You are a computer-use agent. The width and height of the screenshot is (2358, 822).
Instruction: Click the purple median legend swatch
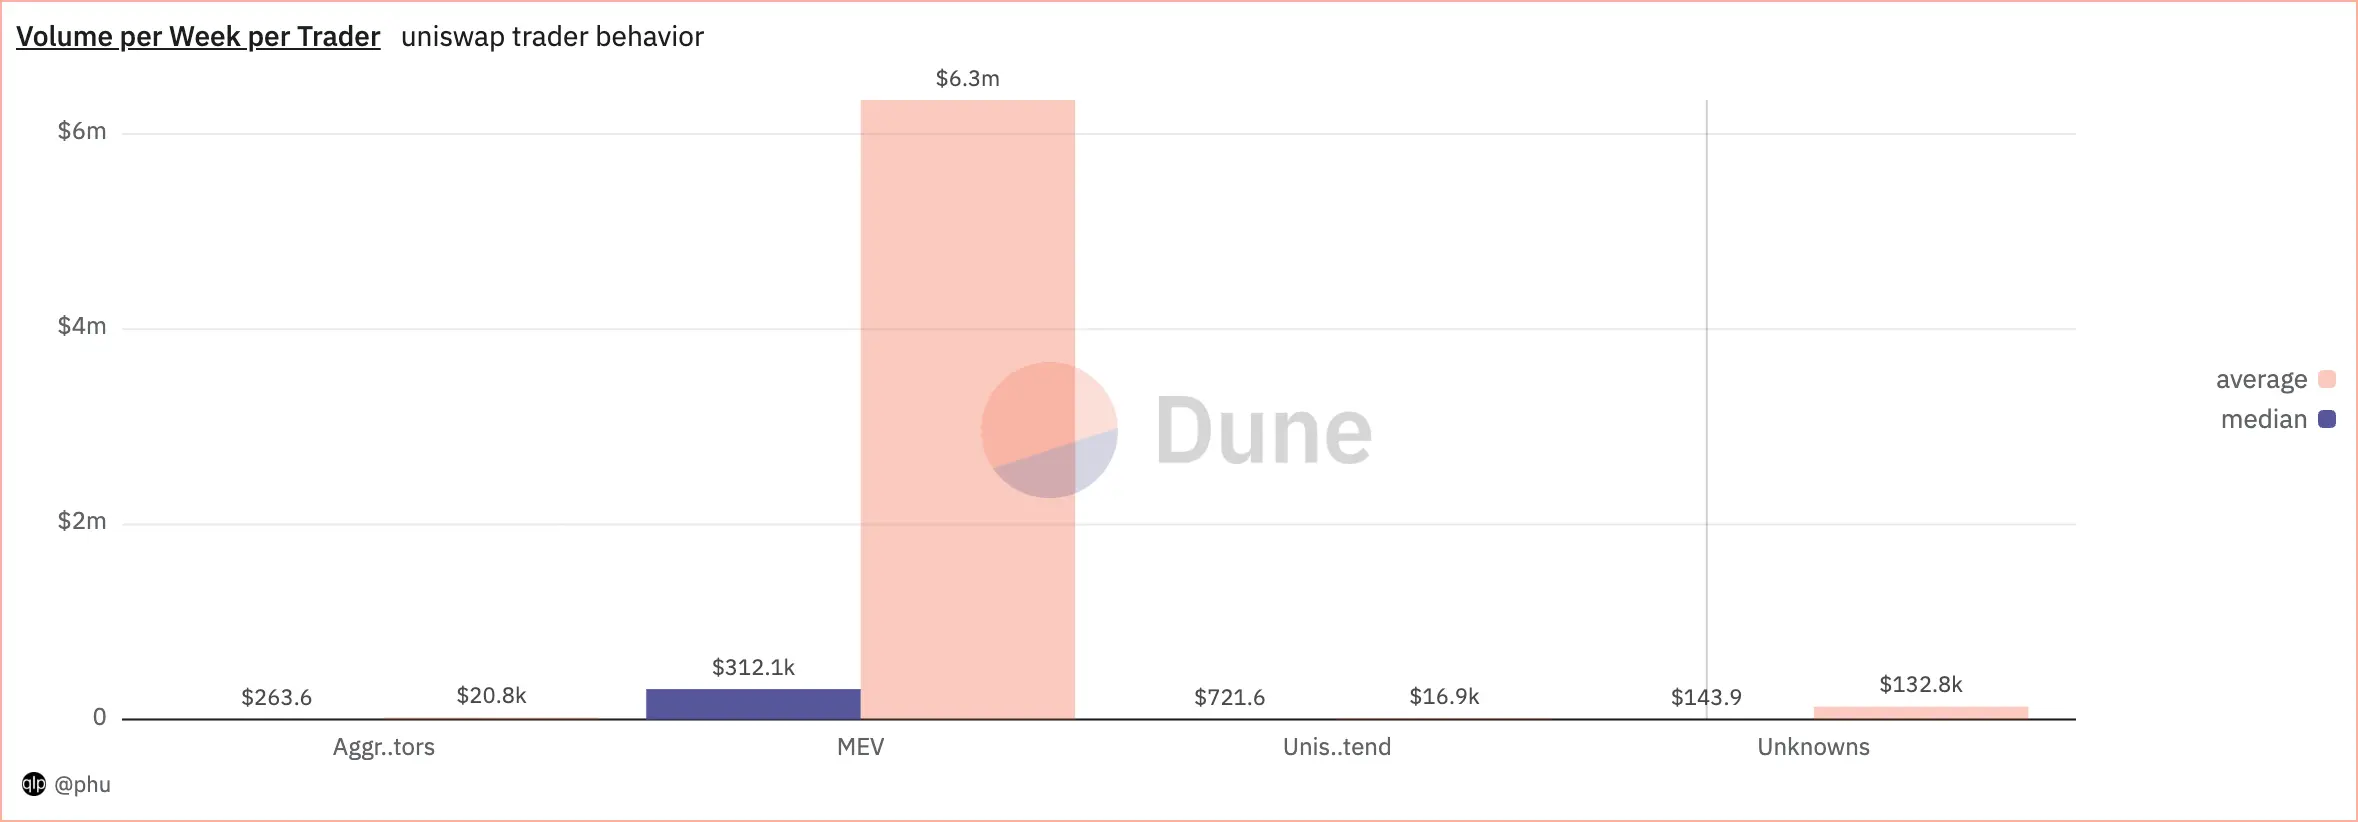pos(2327,420)
